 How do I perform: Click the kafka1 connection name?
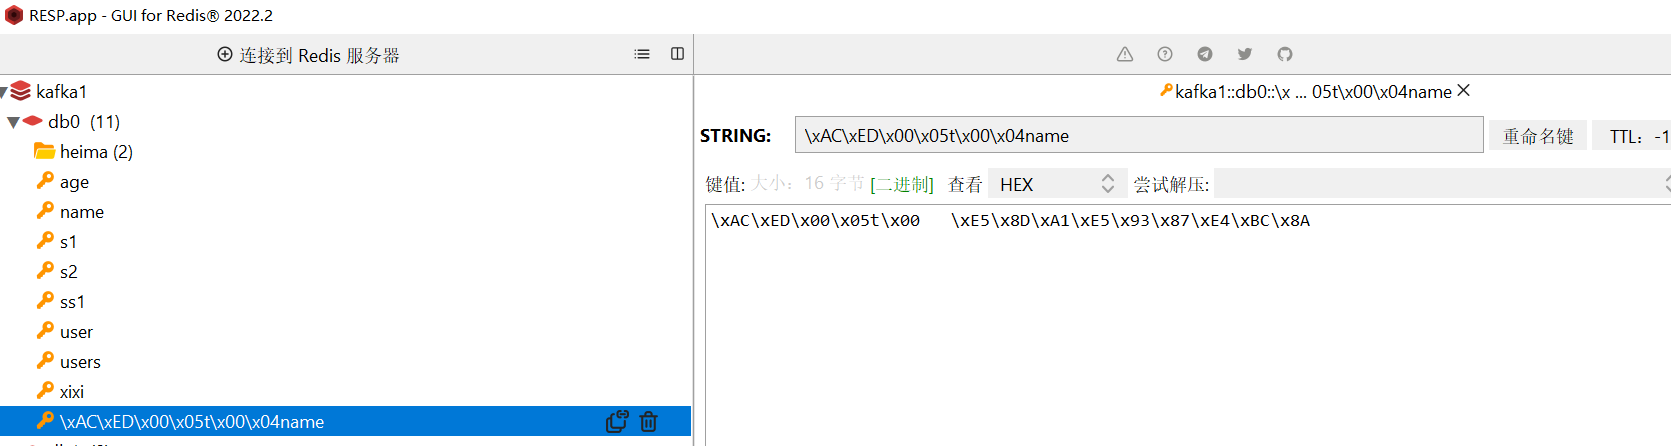[62, 91]
